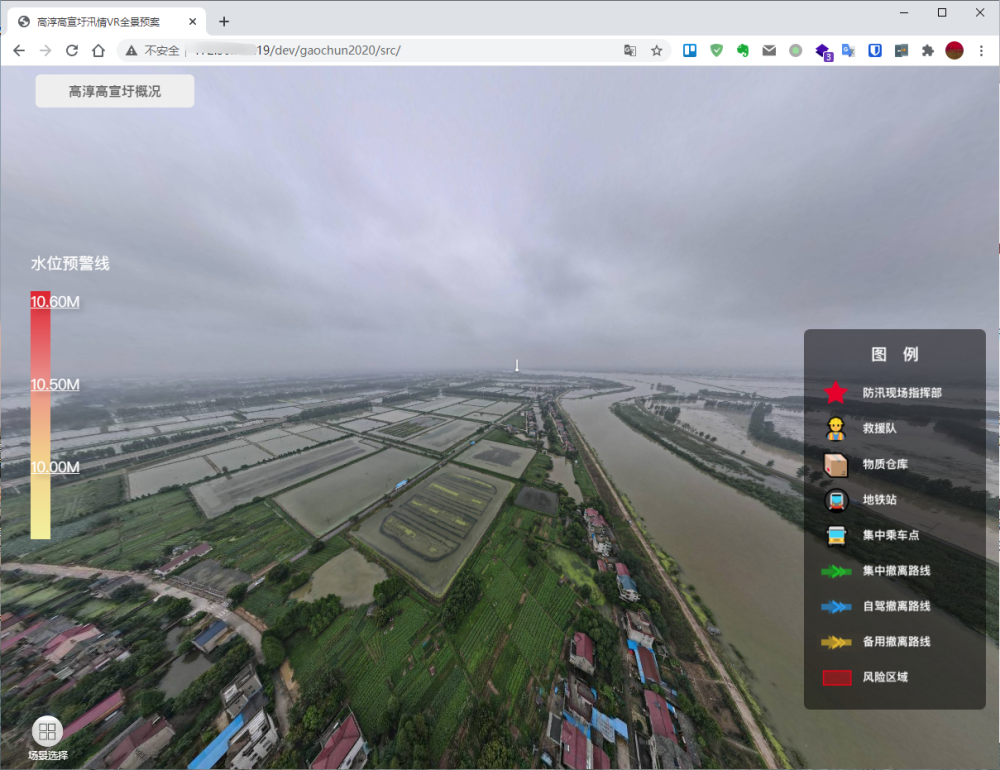The image size is (1000, 770).
Task: Open the Extensions puzzle menu
Action: (928, 50)
